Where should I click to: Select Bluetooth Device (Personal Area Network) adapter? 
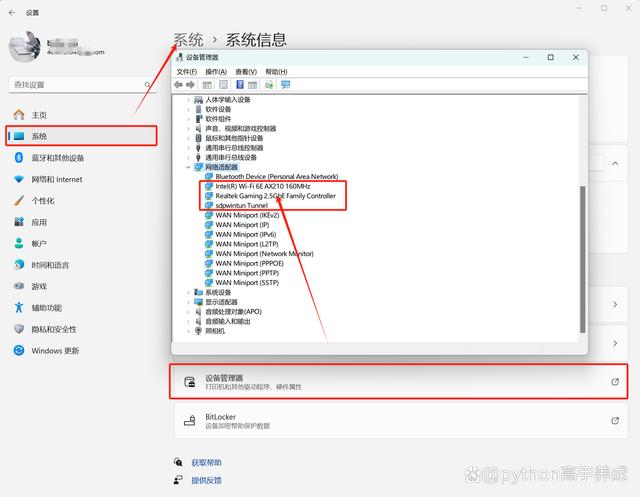click(x=277, y=176)
